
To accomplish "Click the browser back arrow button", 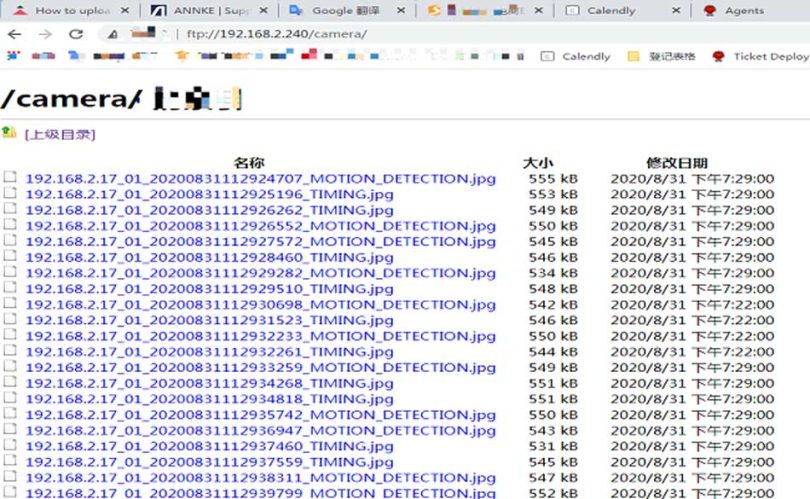I will pos(14,33).
